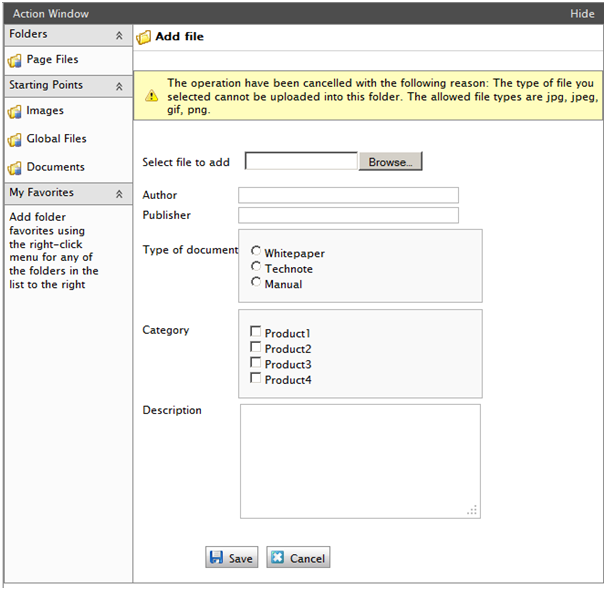Choose the Manual radio option
606x590 pixels.
click(257, 283)
